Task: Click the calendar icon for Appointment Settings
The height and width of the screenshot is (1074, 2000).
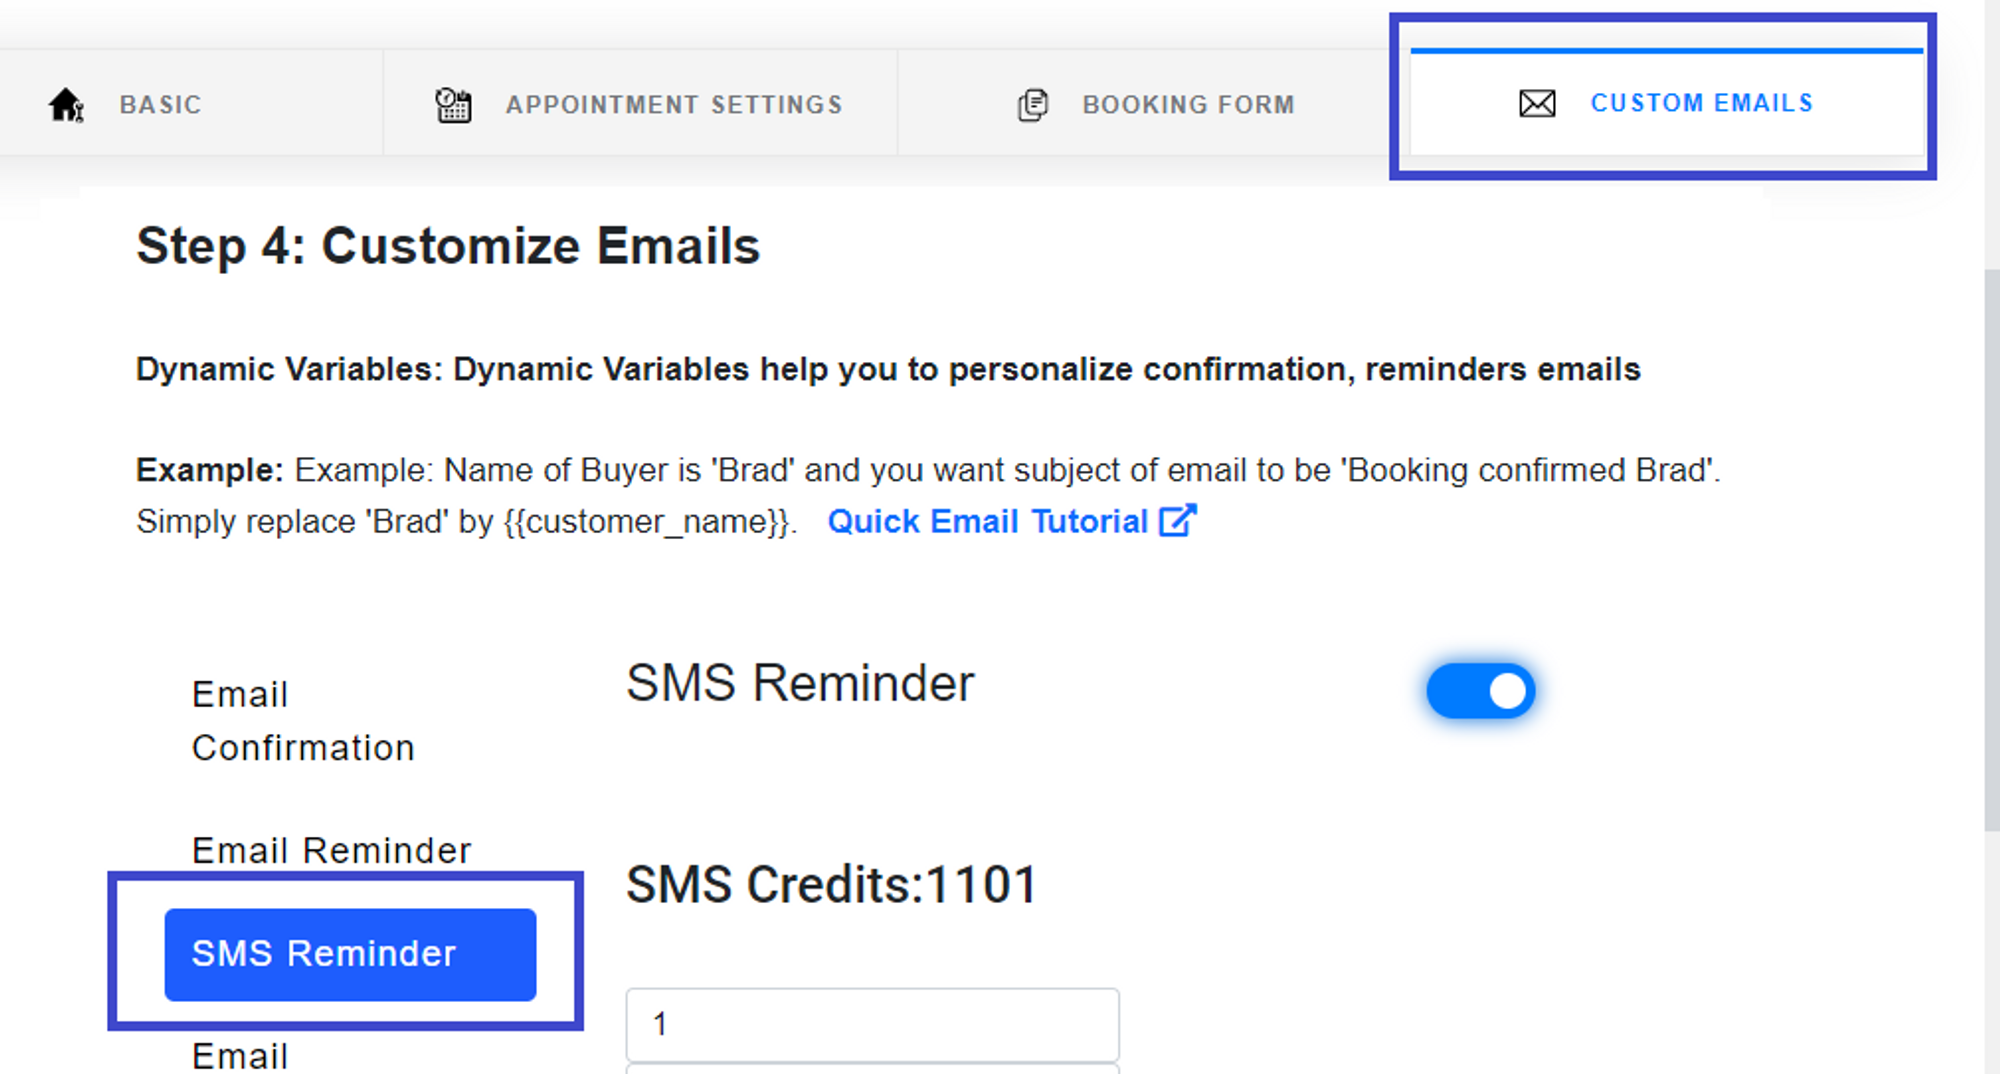Action: (453, 104)
